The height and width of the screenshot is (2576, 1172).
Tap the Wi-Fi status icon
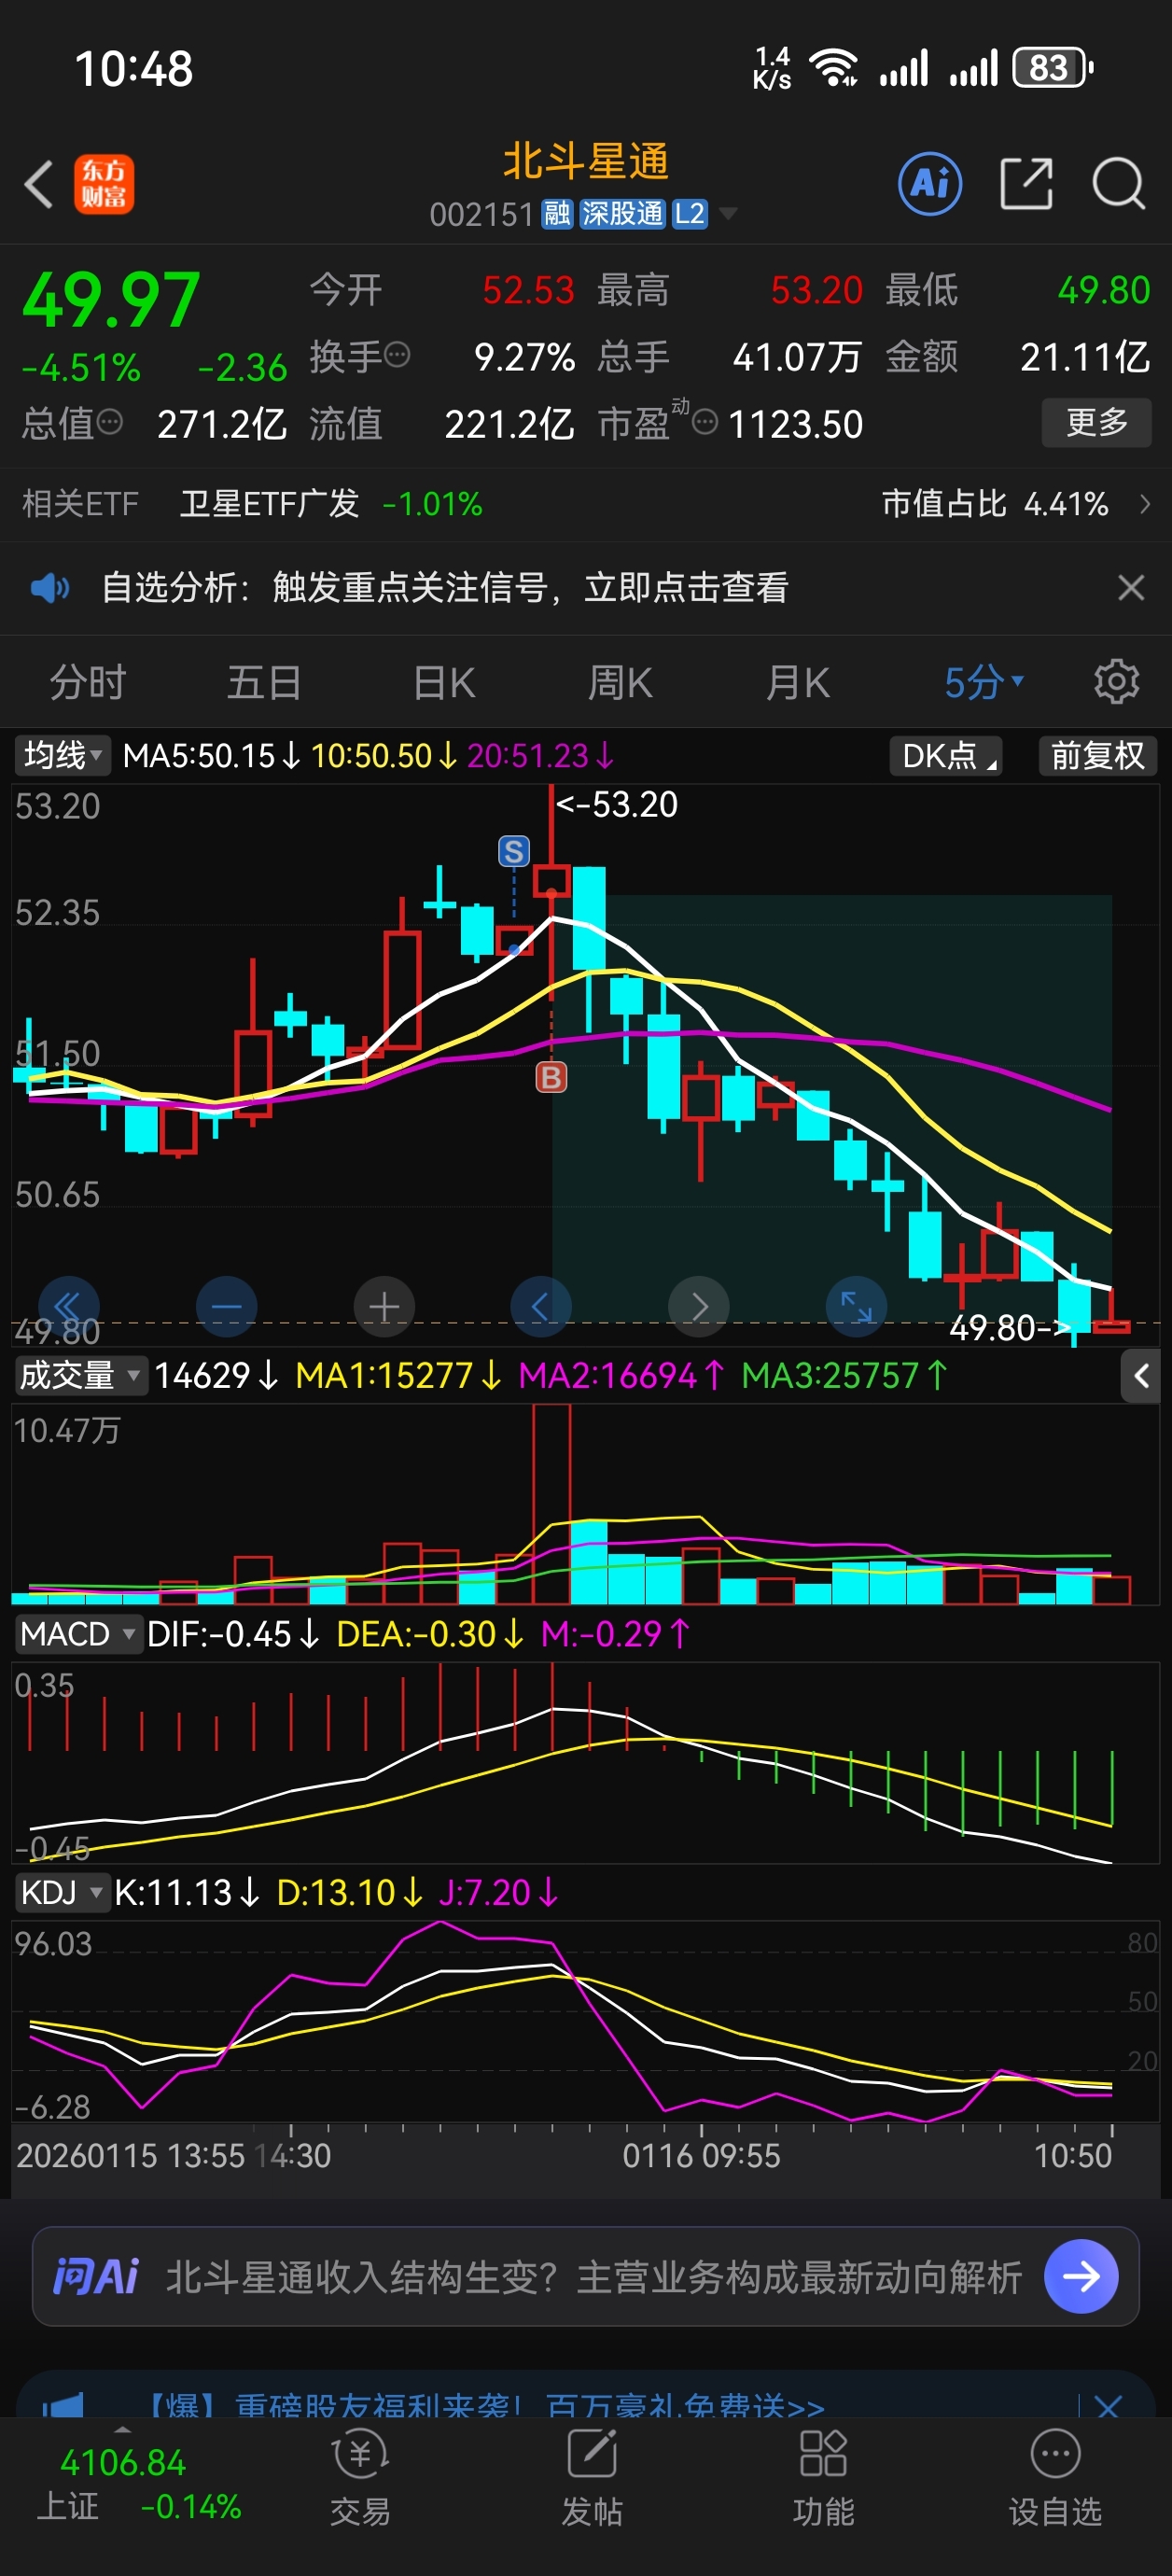pyautogui.click(x=834, y=68)
